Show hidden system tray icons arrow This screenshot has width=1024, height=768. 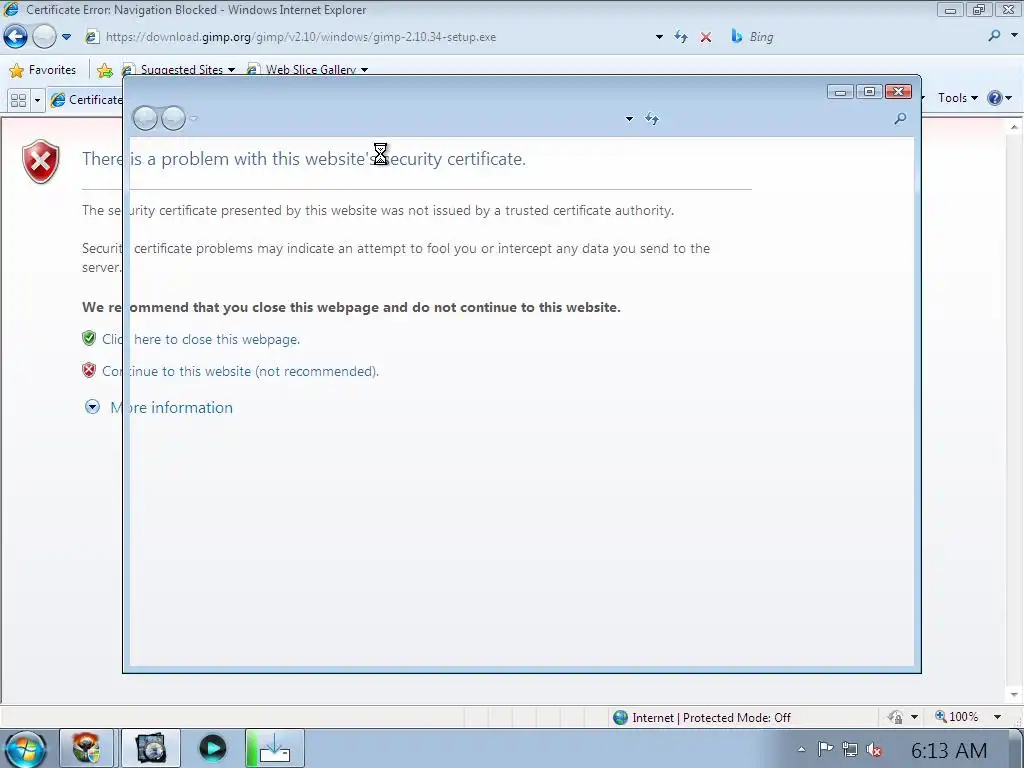801,750
